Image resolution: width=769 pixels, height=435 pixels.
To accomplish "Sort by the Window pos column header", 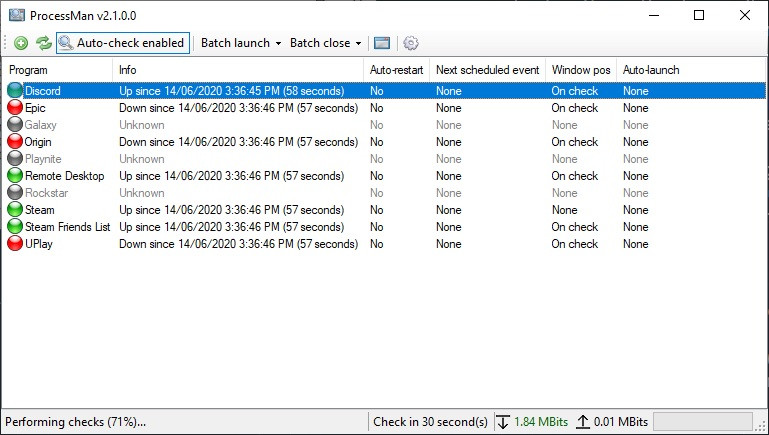I will point(581,70).
